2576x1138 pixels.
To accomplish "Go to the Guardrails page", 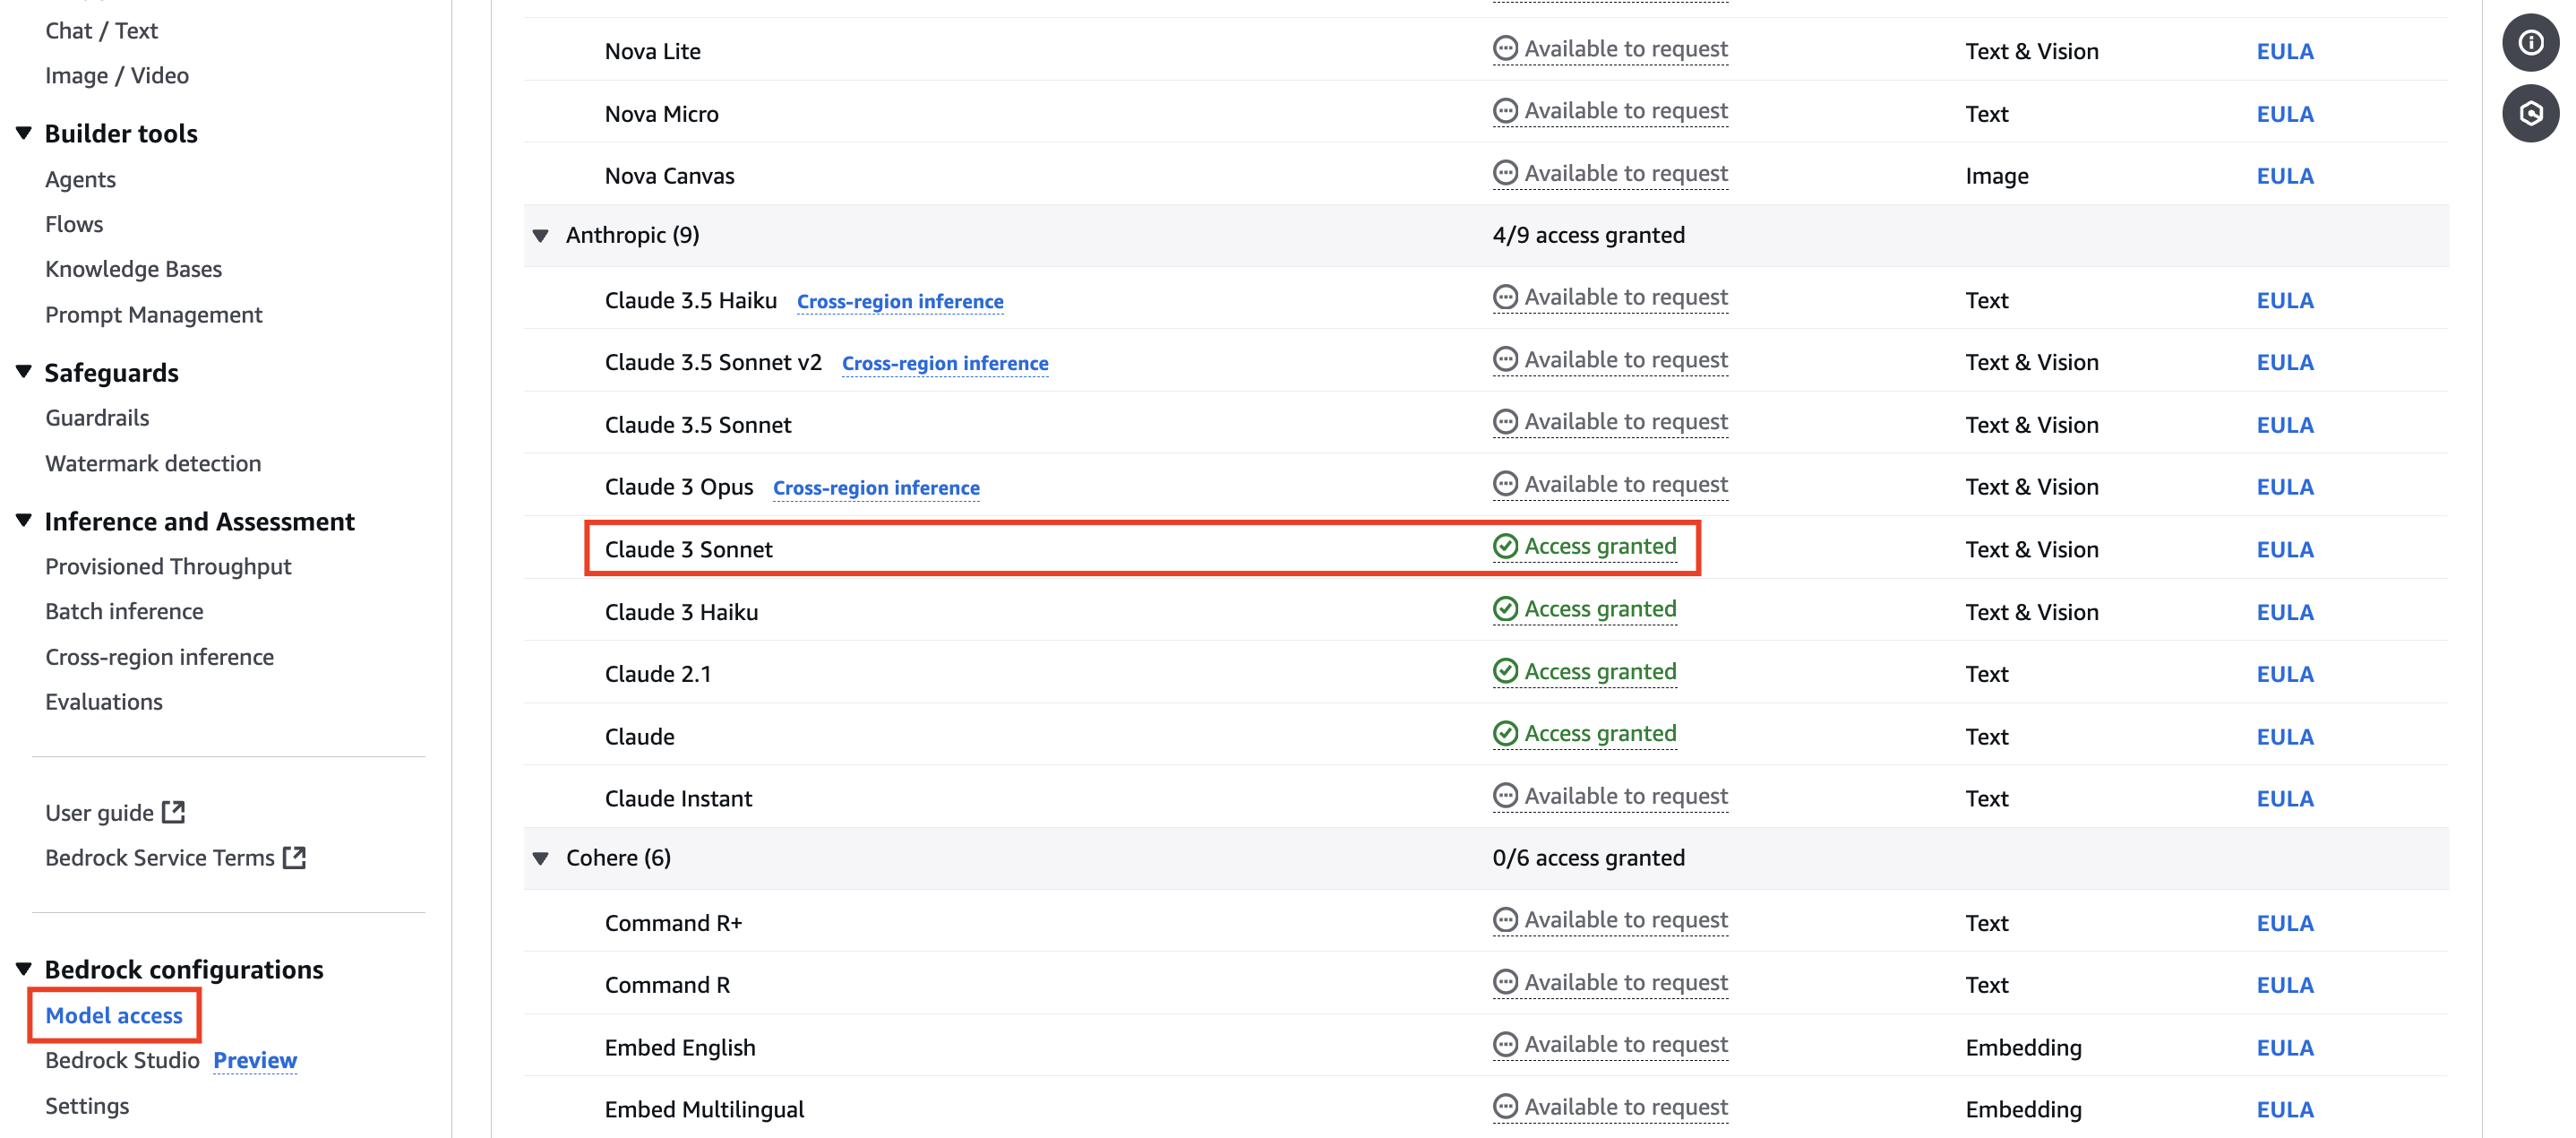I will point(97,418).
